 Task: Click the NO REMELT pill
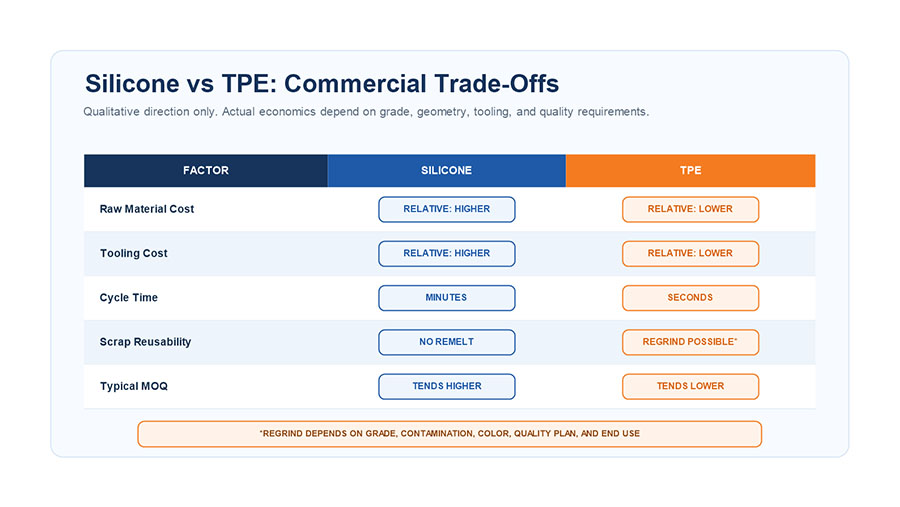tap(447, 342)
